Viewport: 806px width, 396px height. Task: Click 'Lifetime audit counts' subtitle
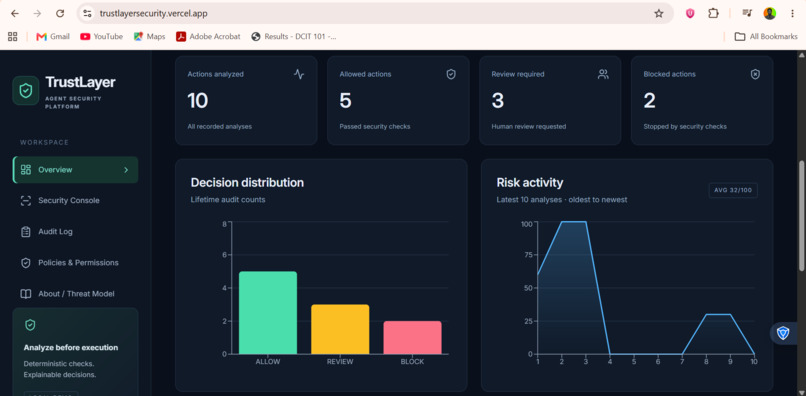click(228, 200)
